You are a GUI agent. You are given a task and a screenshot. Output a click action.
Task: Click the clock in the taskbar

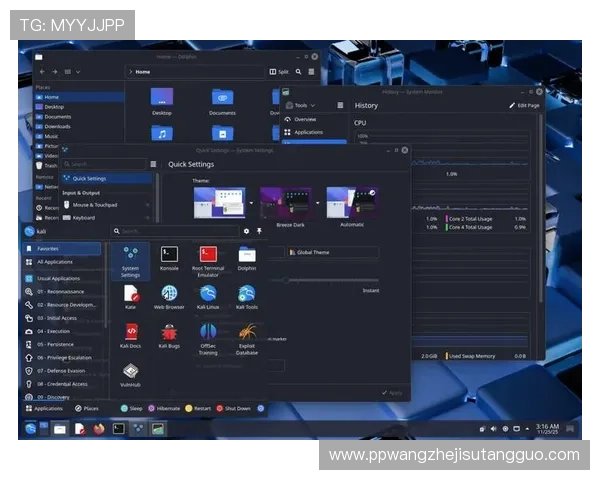[547, 429]
